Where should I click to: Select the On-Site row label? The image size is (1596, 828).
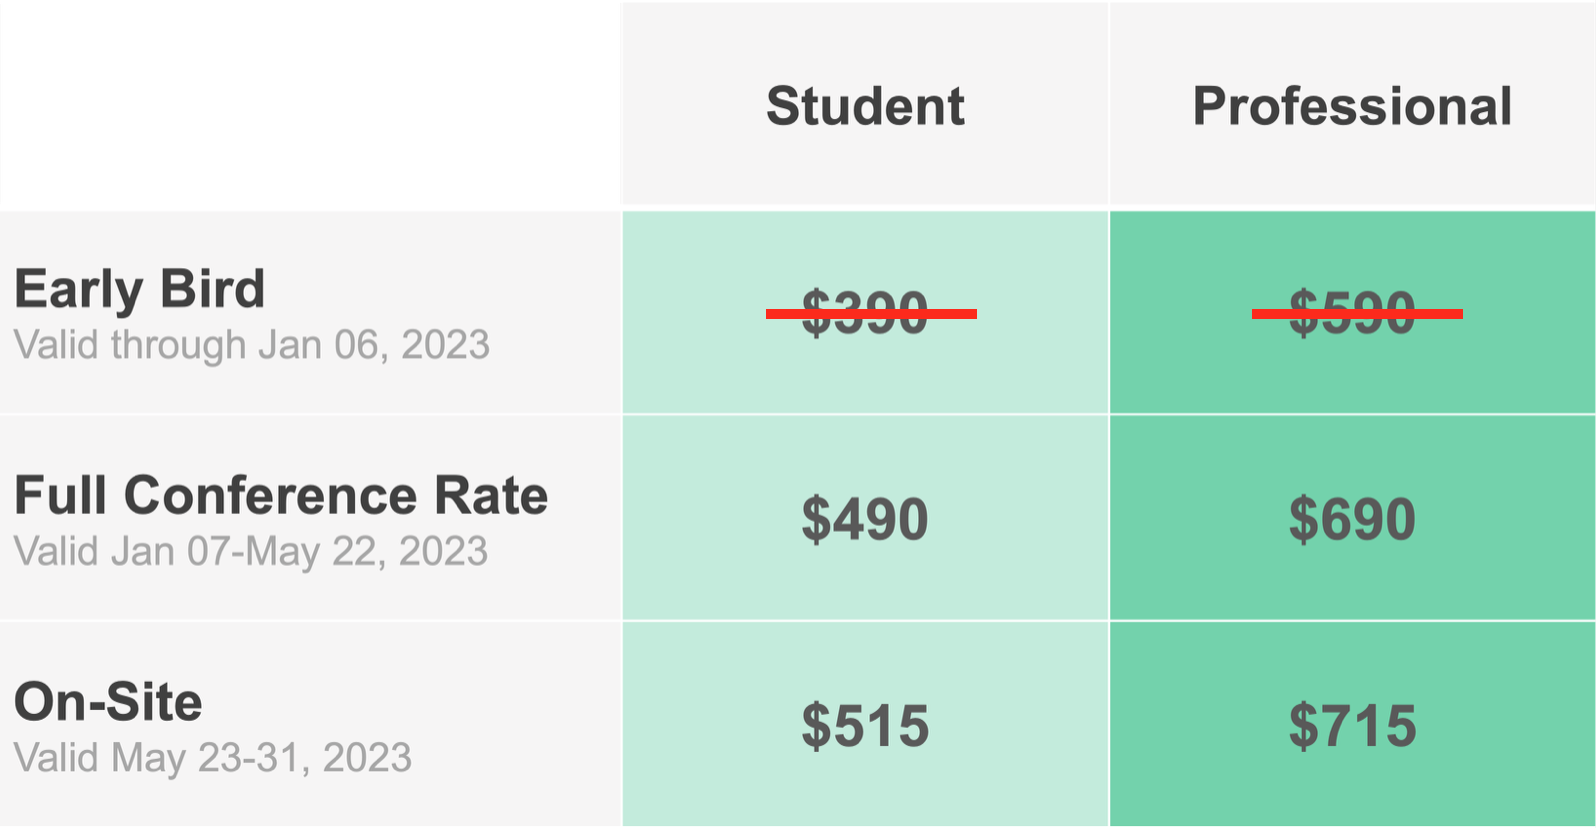(108, 702)
